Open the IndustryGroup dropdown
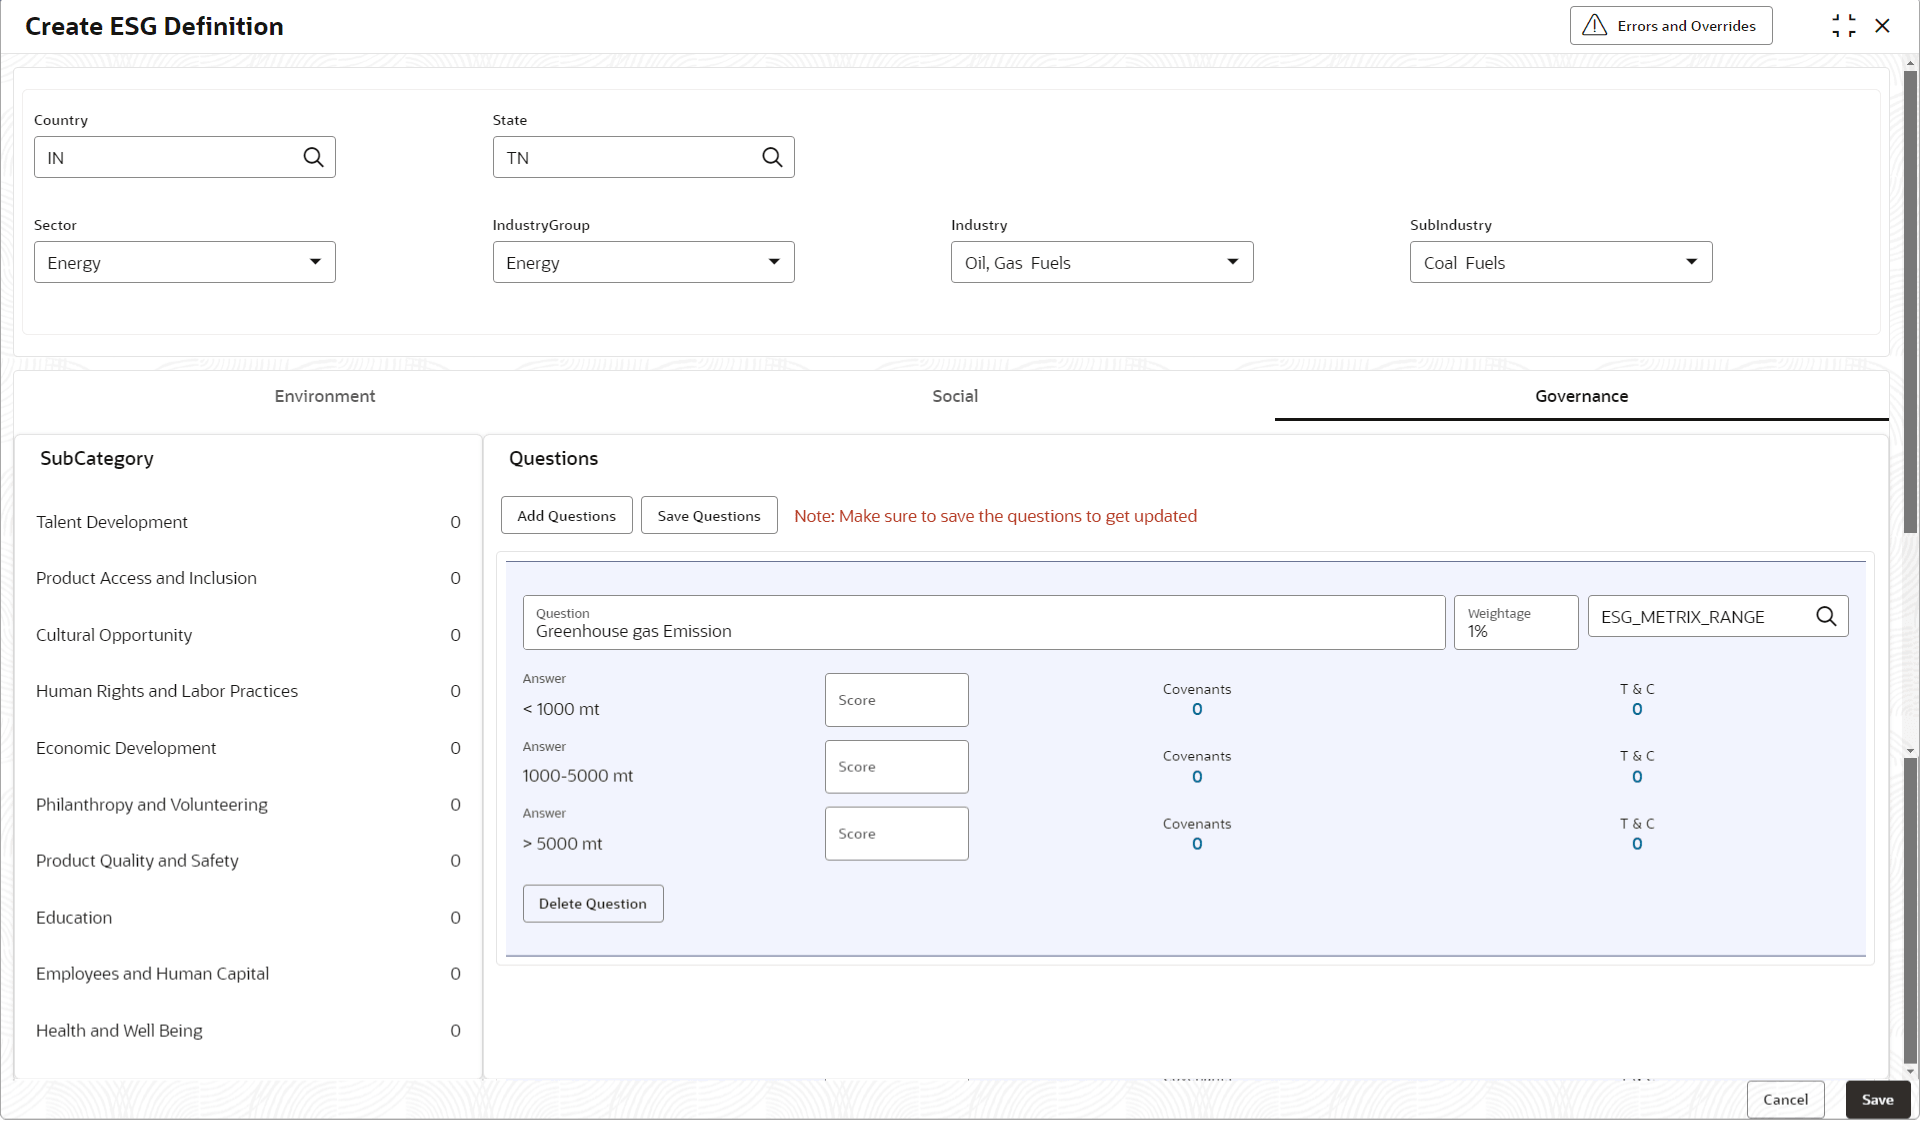 point(773,262)
